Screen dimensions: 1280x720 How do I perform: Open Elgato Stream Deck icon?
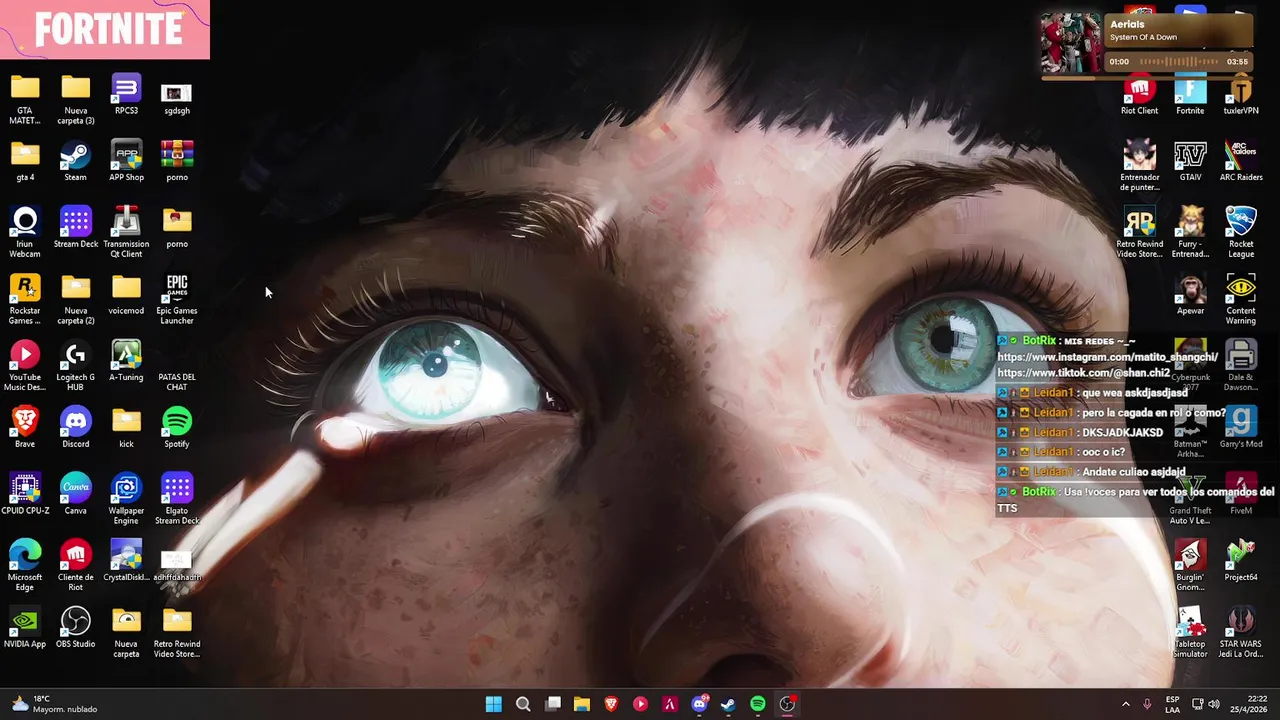177,500
